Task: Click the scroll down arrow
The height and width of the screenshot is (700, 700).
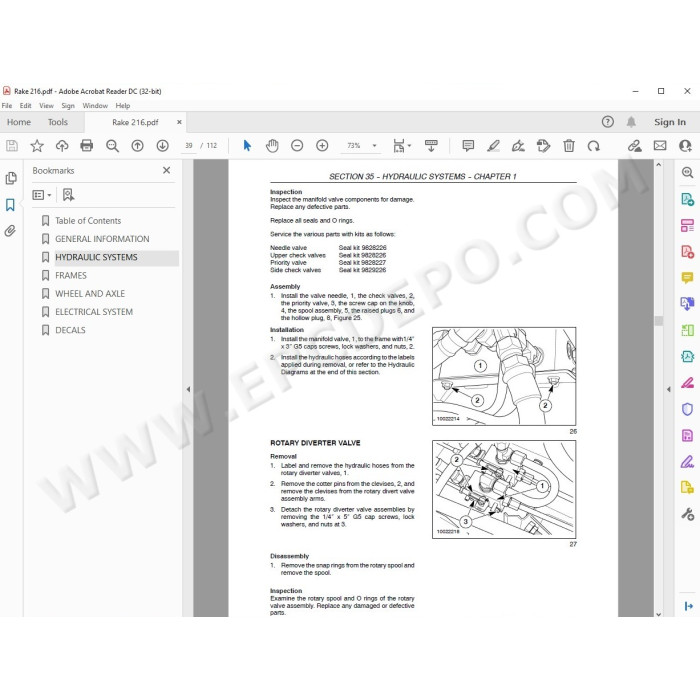Action: pos(658,614)
